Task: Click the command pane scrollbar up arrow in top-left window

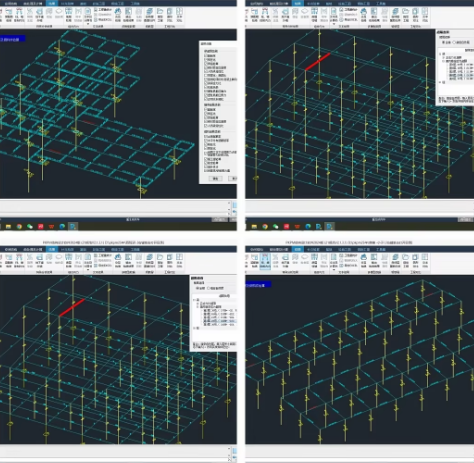Action: [x=229, y=203]
